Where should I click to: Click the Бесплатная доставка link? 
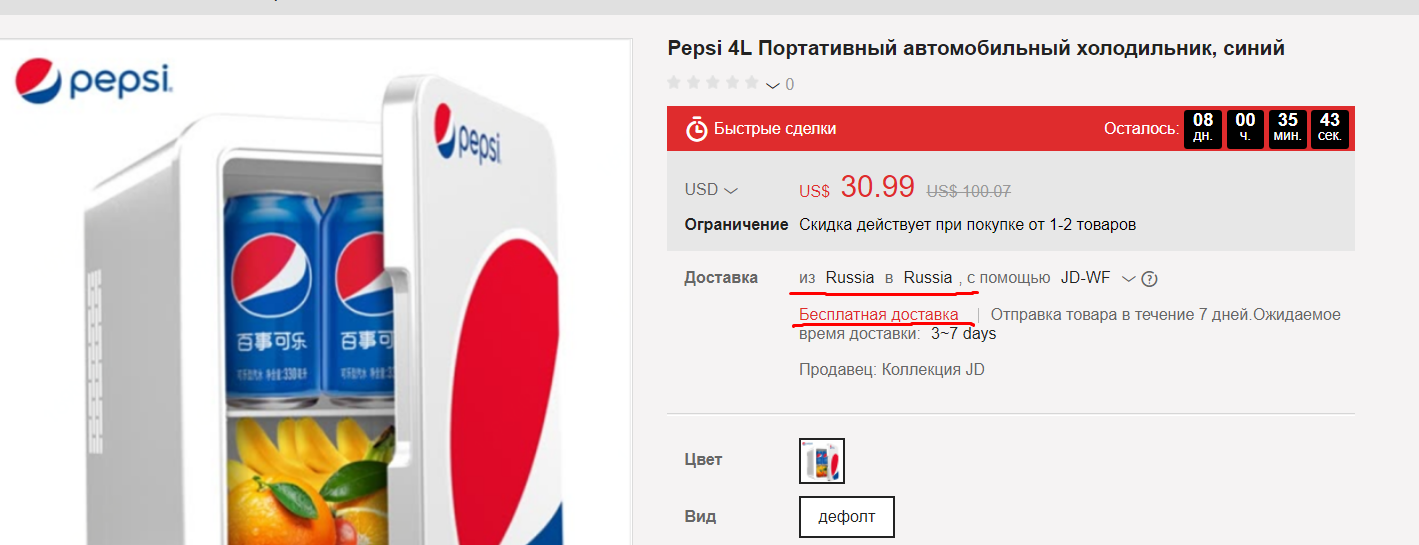[x=878, y=315]
